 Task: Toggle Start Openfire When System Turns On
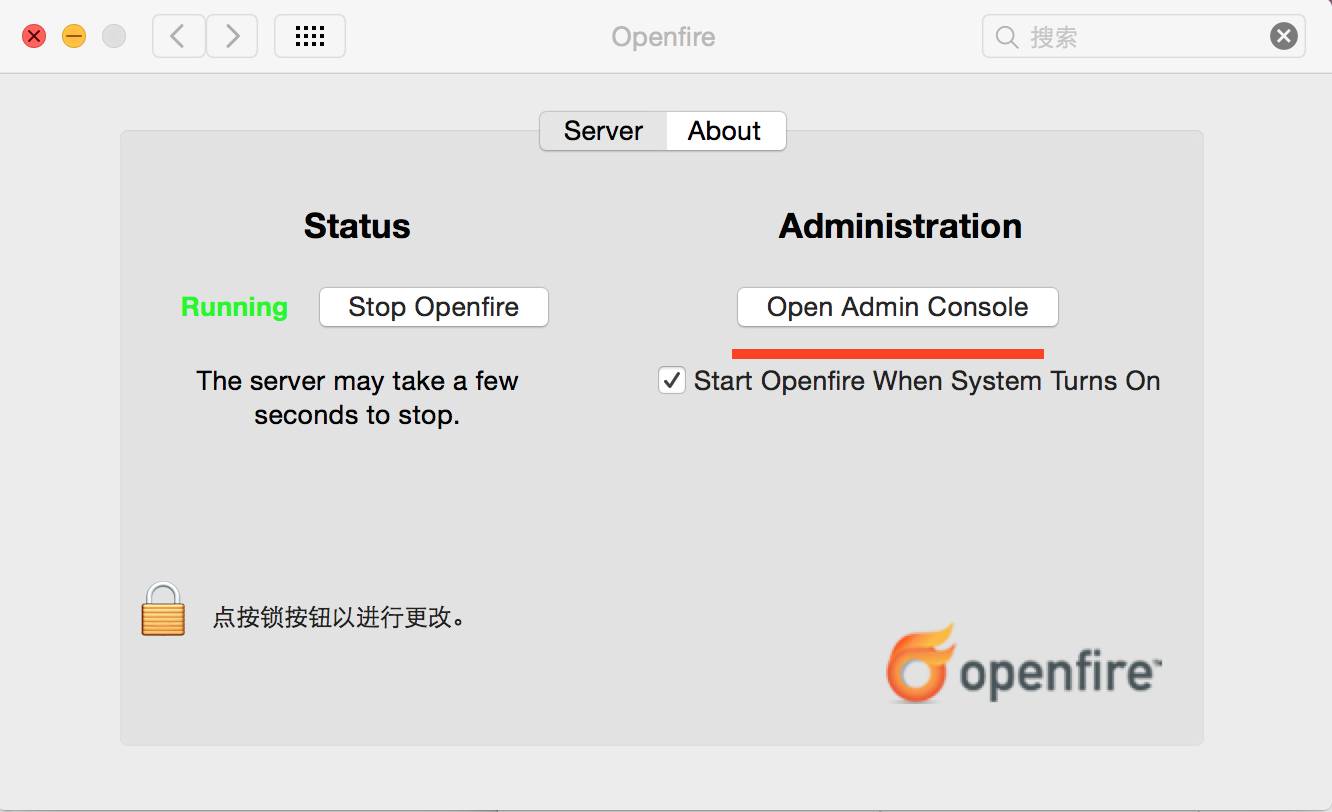(672, 381)
